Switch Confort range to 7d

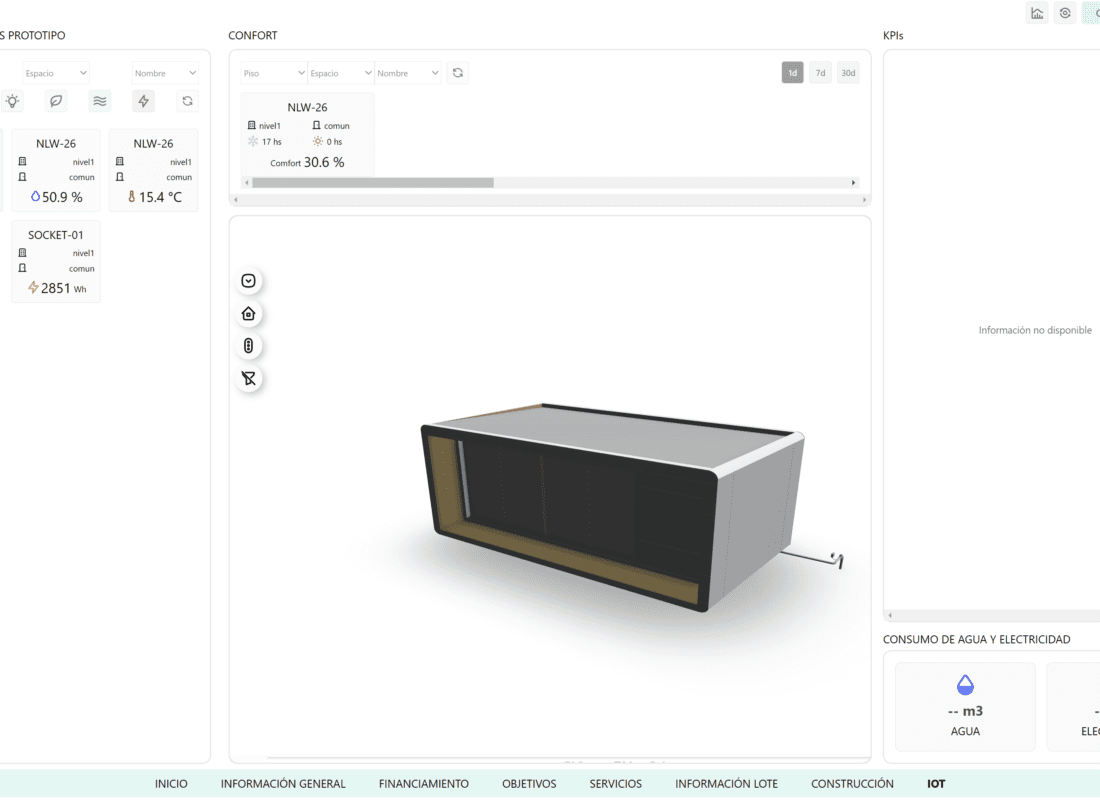pos(820,73)
